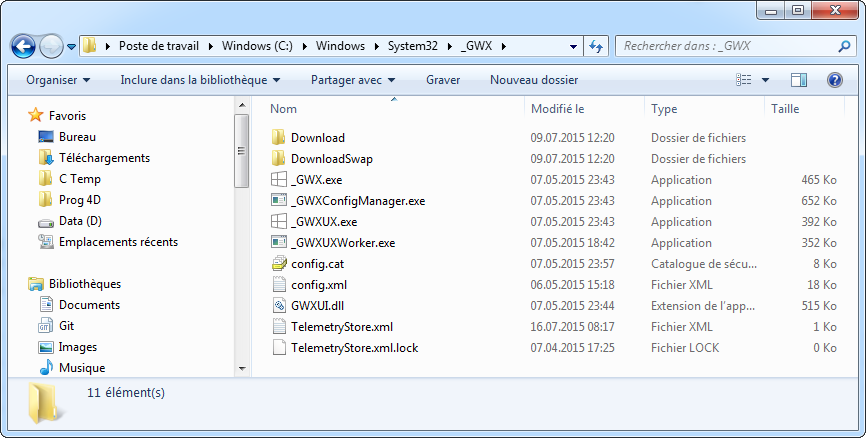Click the Nouveau dossier button
Image resolution: width=866 pixels, height=438 pixels.
coord(533,80)
